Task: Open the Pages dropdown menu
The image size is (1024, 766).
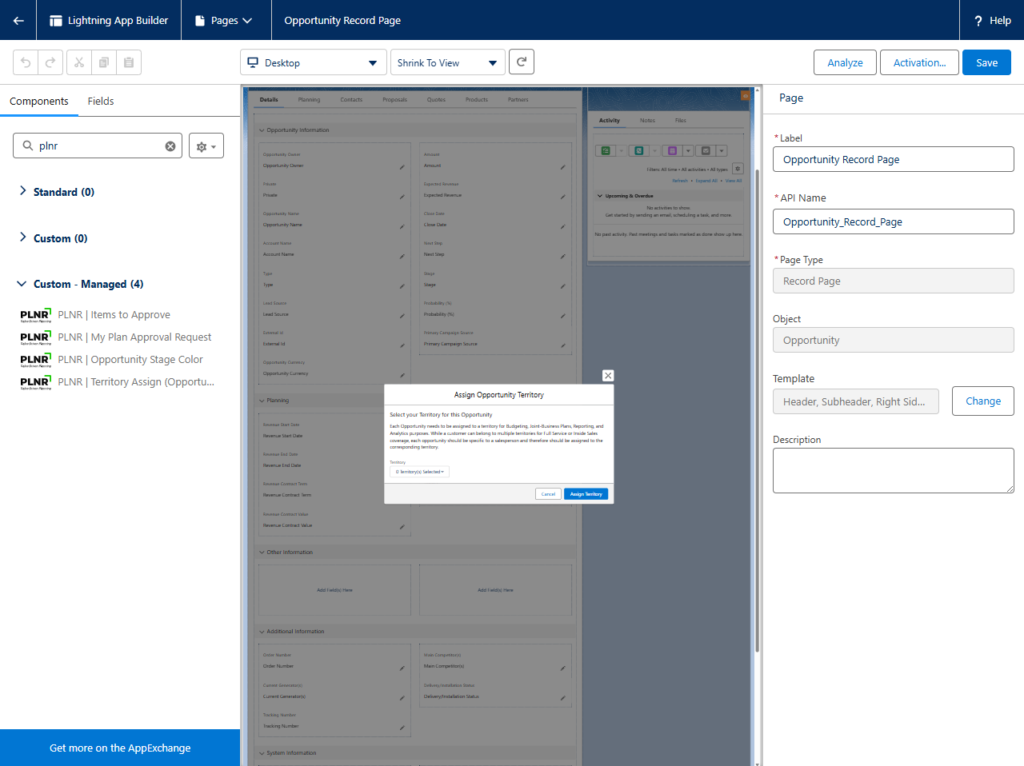Action: [x=224, y=20]
